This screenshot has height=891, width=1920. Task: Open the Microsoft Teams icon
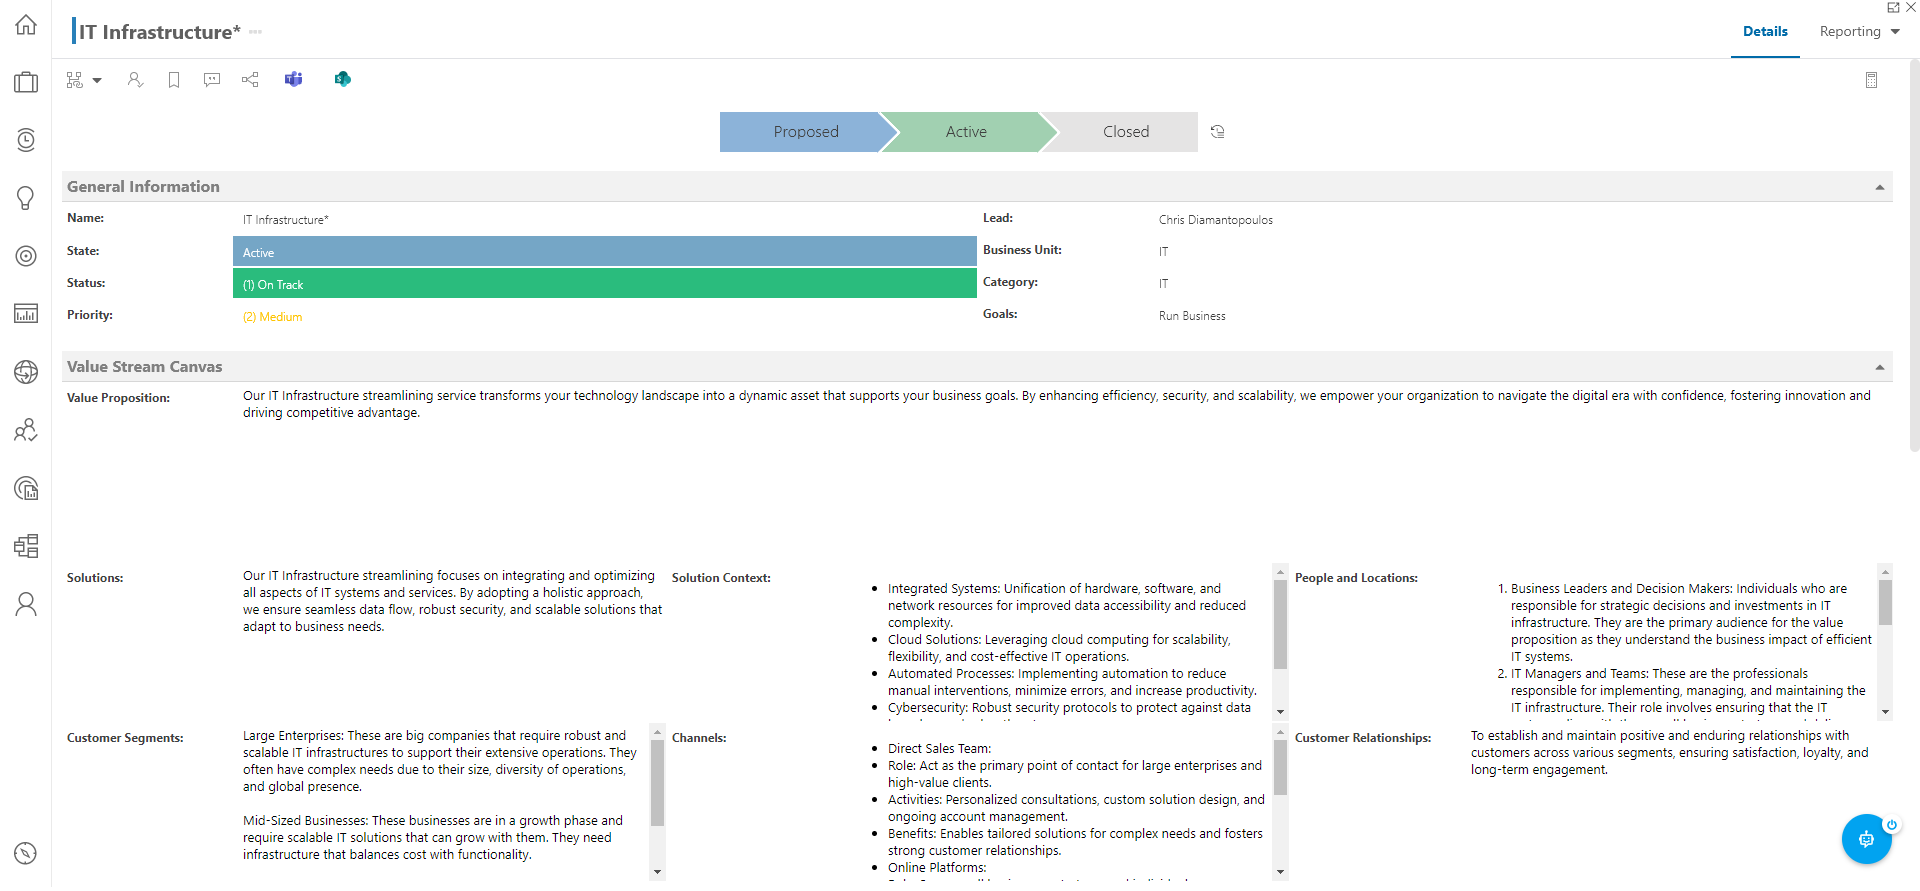[293, 79]
